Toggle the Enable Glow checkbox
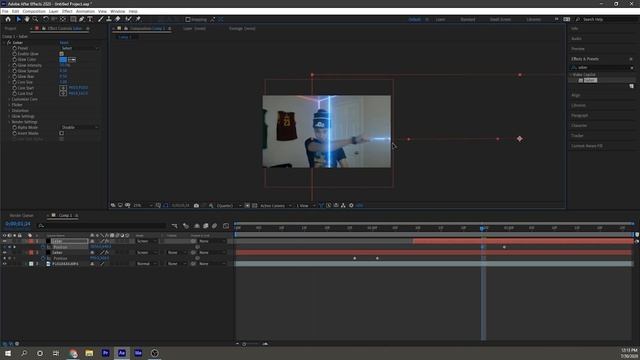 (x=62, y=54)
